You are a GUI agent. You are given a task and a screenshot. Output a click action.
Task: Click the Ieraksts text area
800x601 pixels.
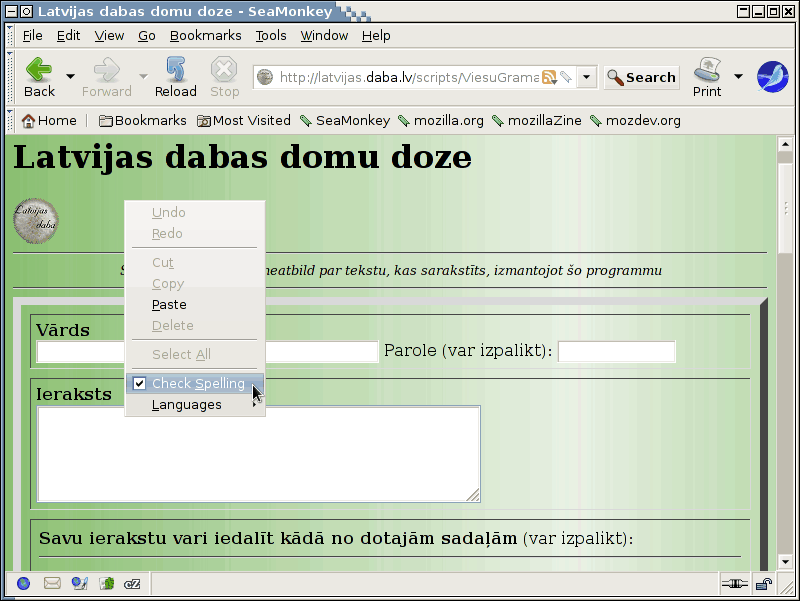[x=259, y=454]
